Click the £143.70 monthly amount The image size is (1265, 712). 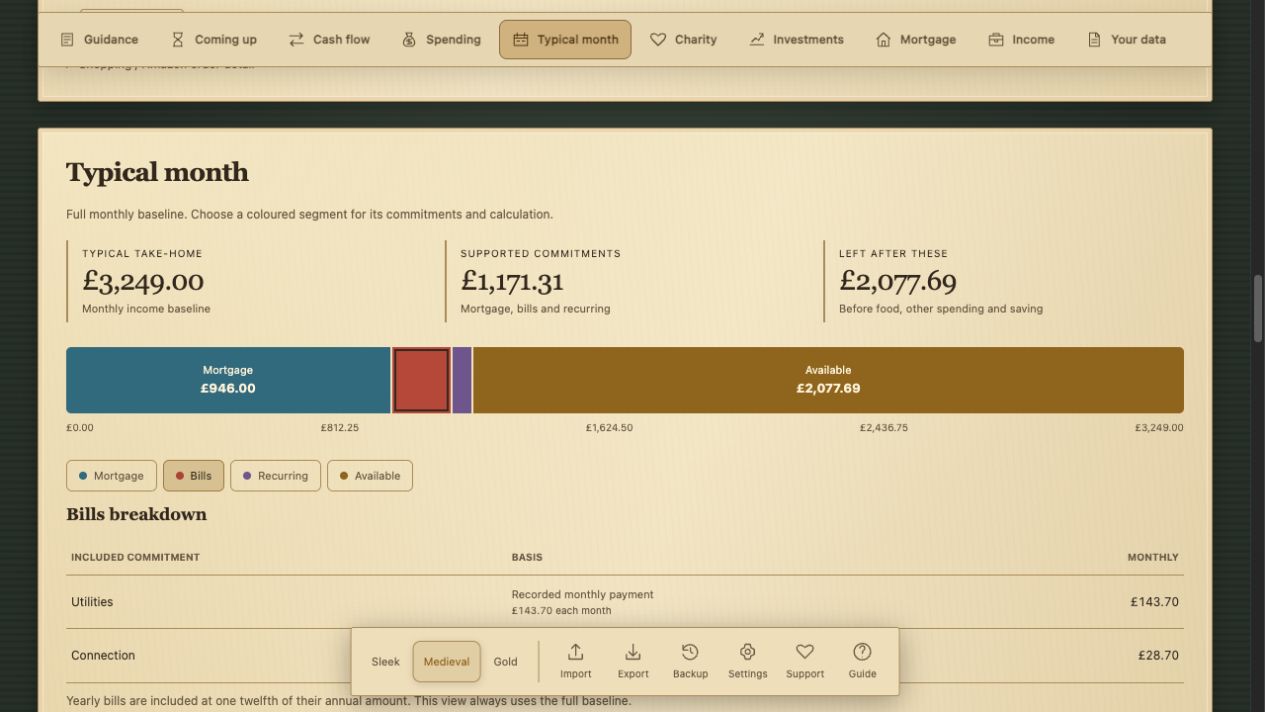1155,602
